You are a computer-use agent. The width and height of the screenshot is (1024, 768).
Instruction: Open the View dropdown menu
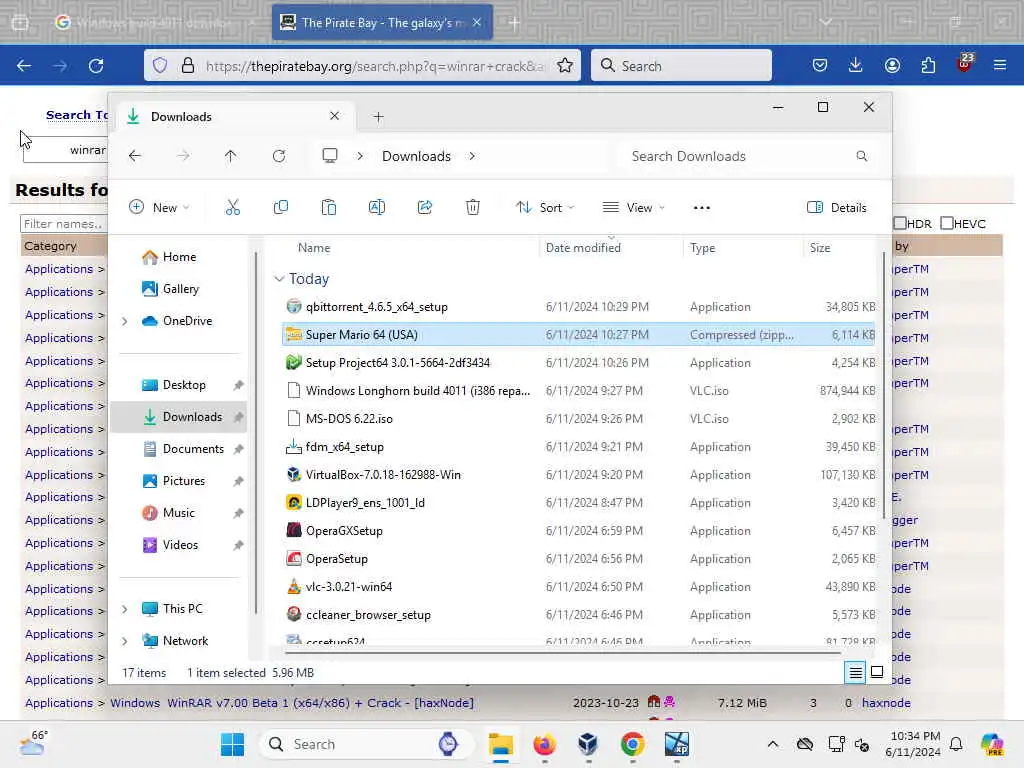click(633, 208)
